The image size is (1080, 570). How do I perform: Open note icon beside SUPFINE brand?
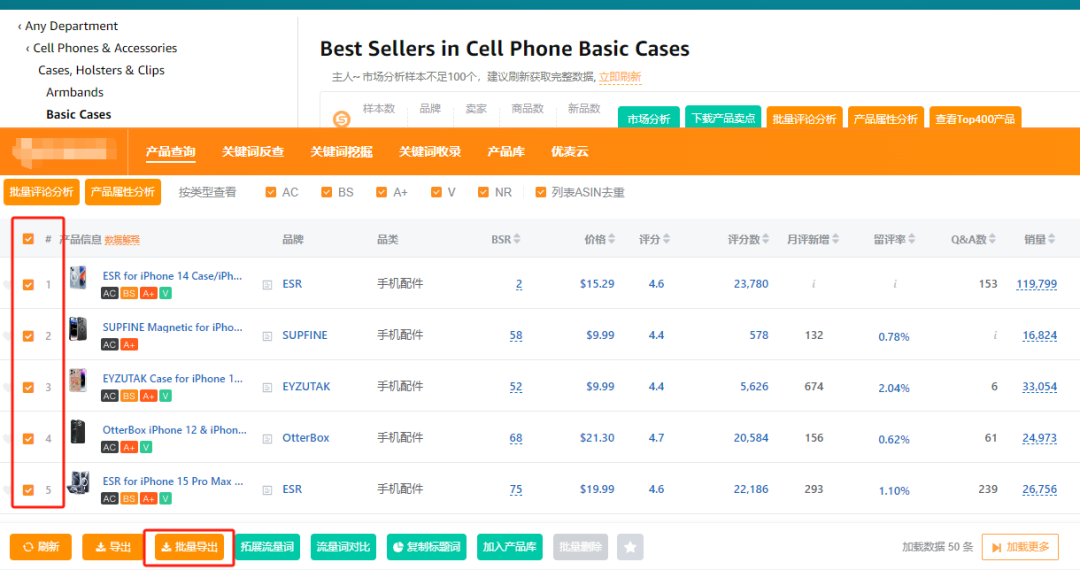(267, 336)
